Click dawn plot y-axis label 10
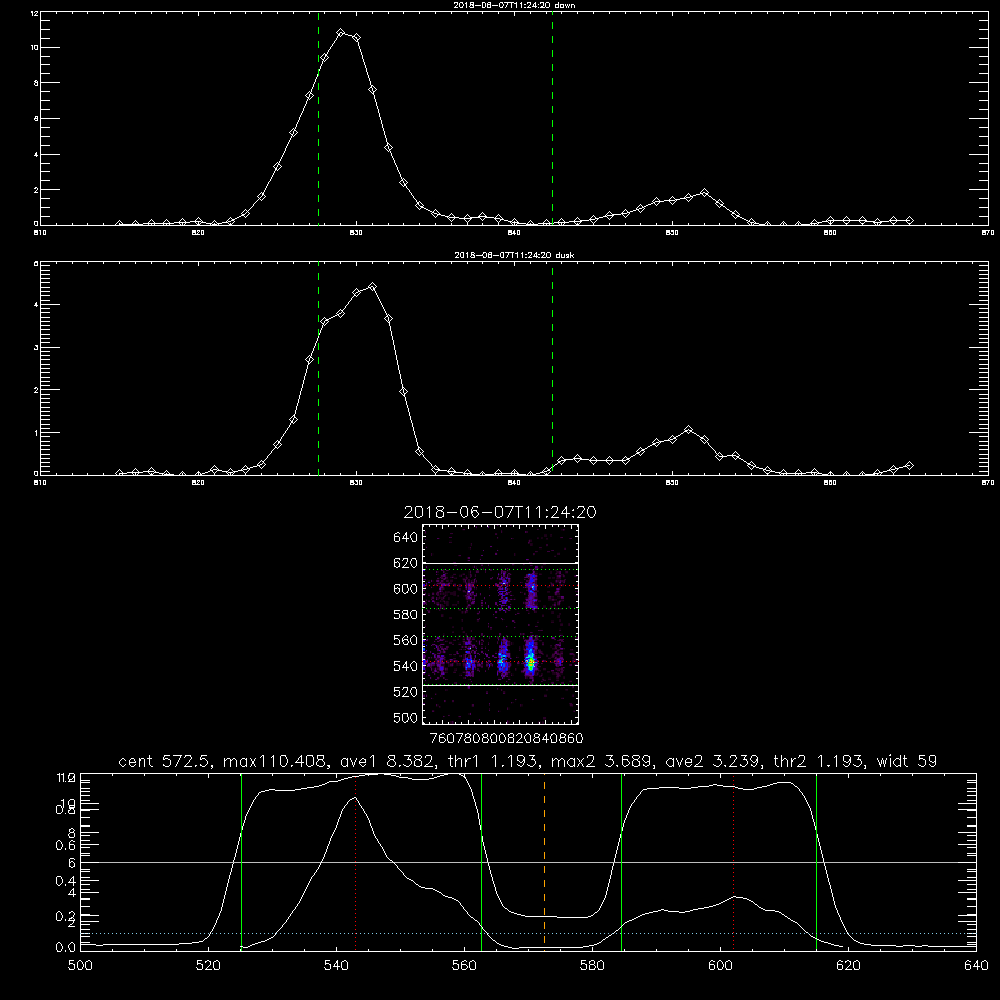This screenshot has height=1000, width=1000. [x=33, y=48]
